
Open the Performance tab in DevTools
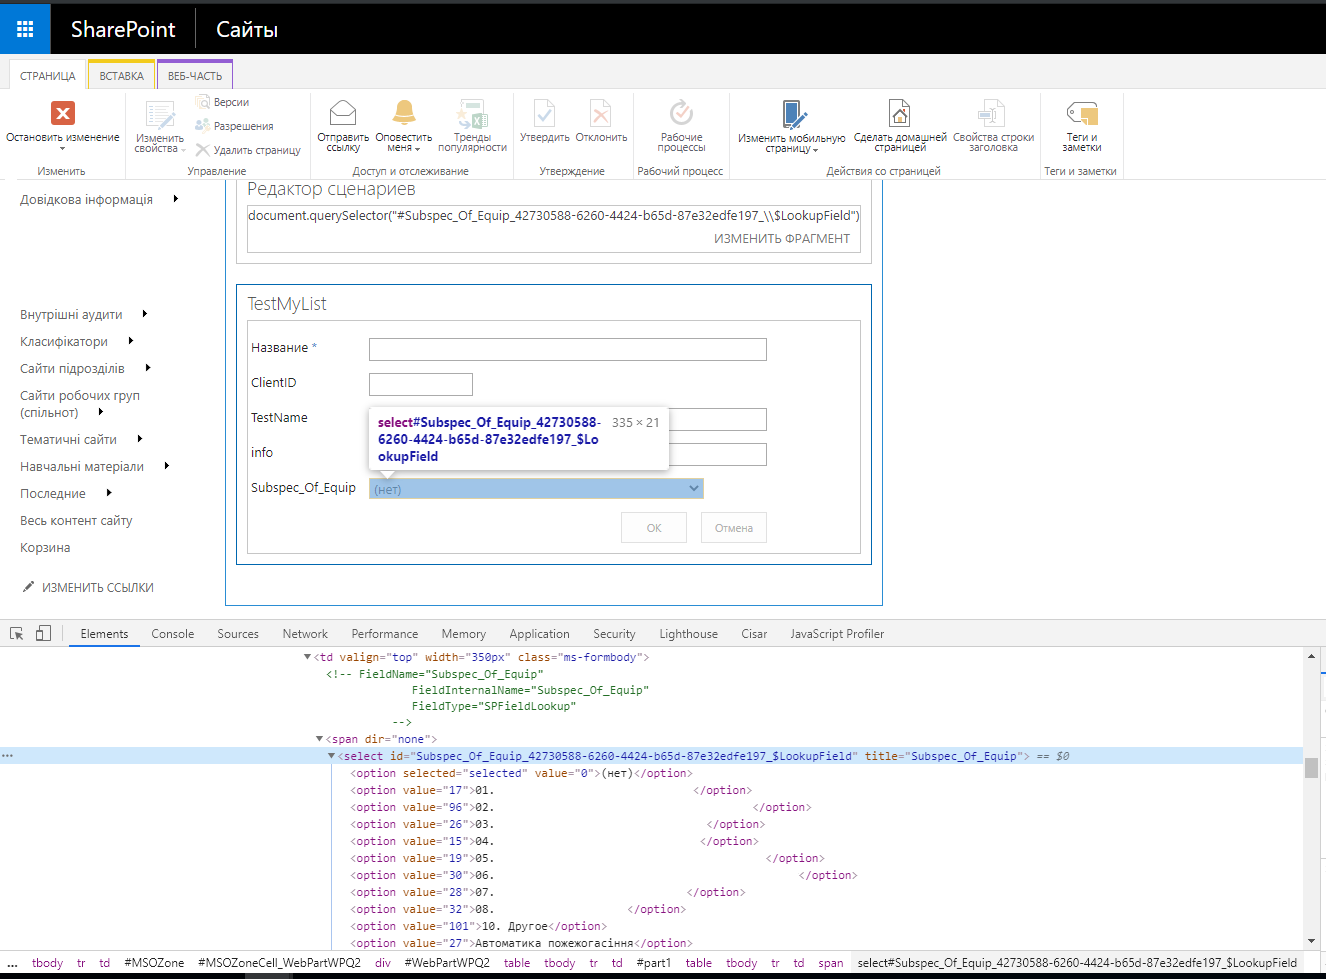[x=385, y=634]
